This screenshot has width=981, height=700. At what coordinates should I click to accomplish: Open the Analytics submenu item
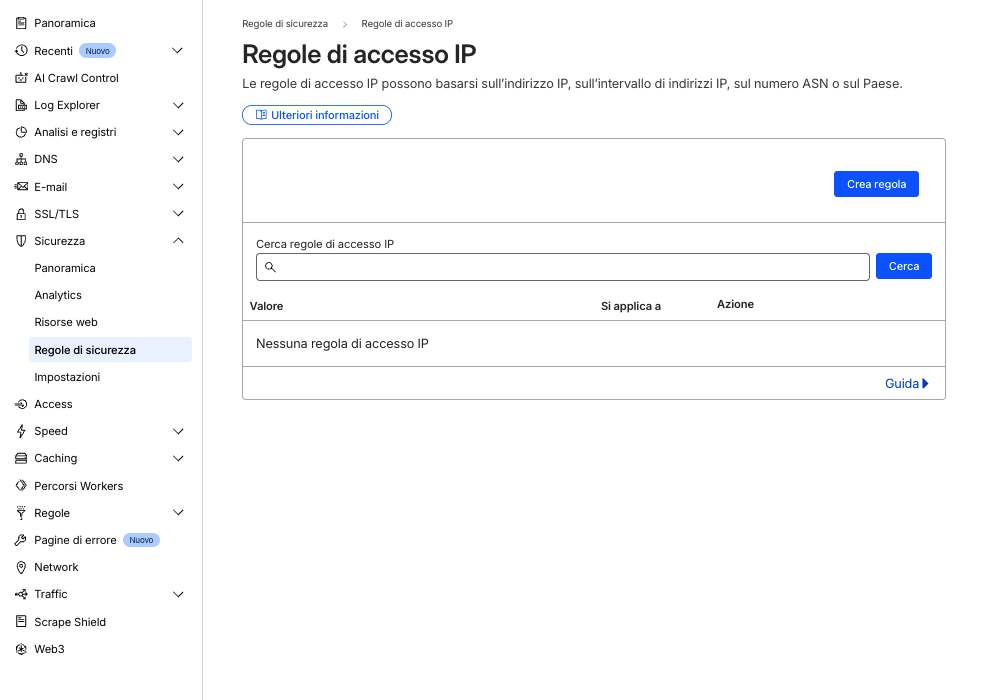pyautogui.click(x=58, y=295)
